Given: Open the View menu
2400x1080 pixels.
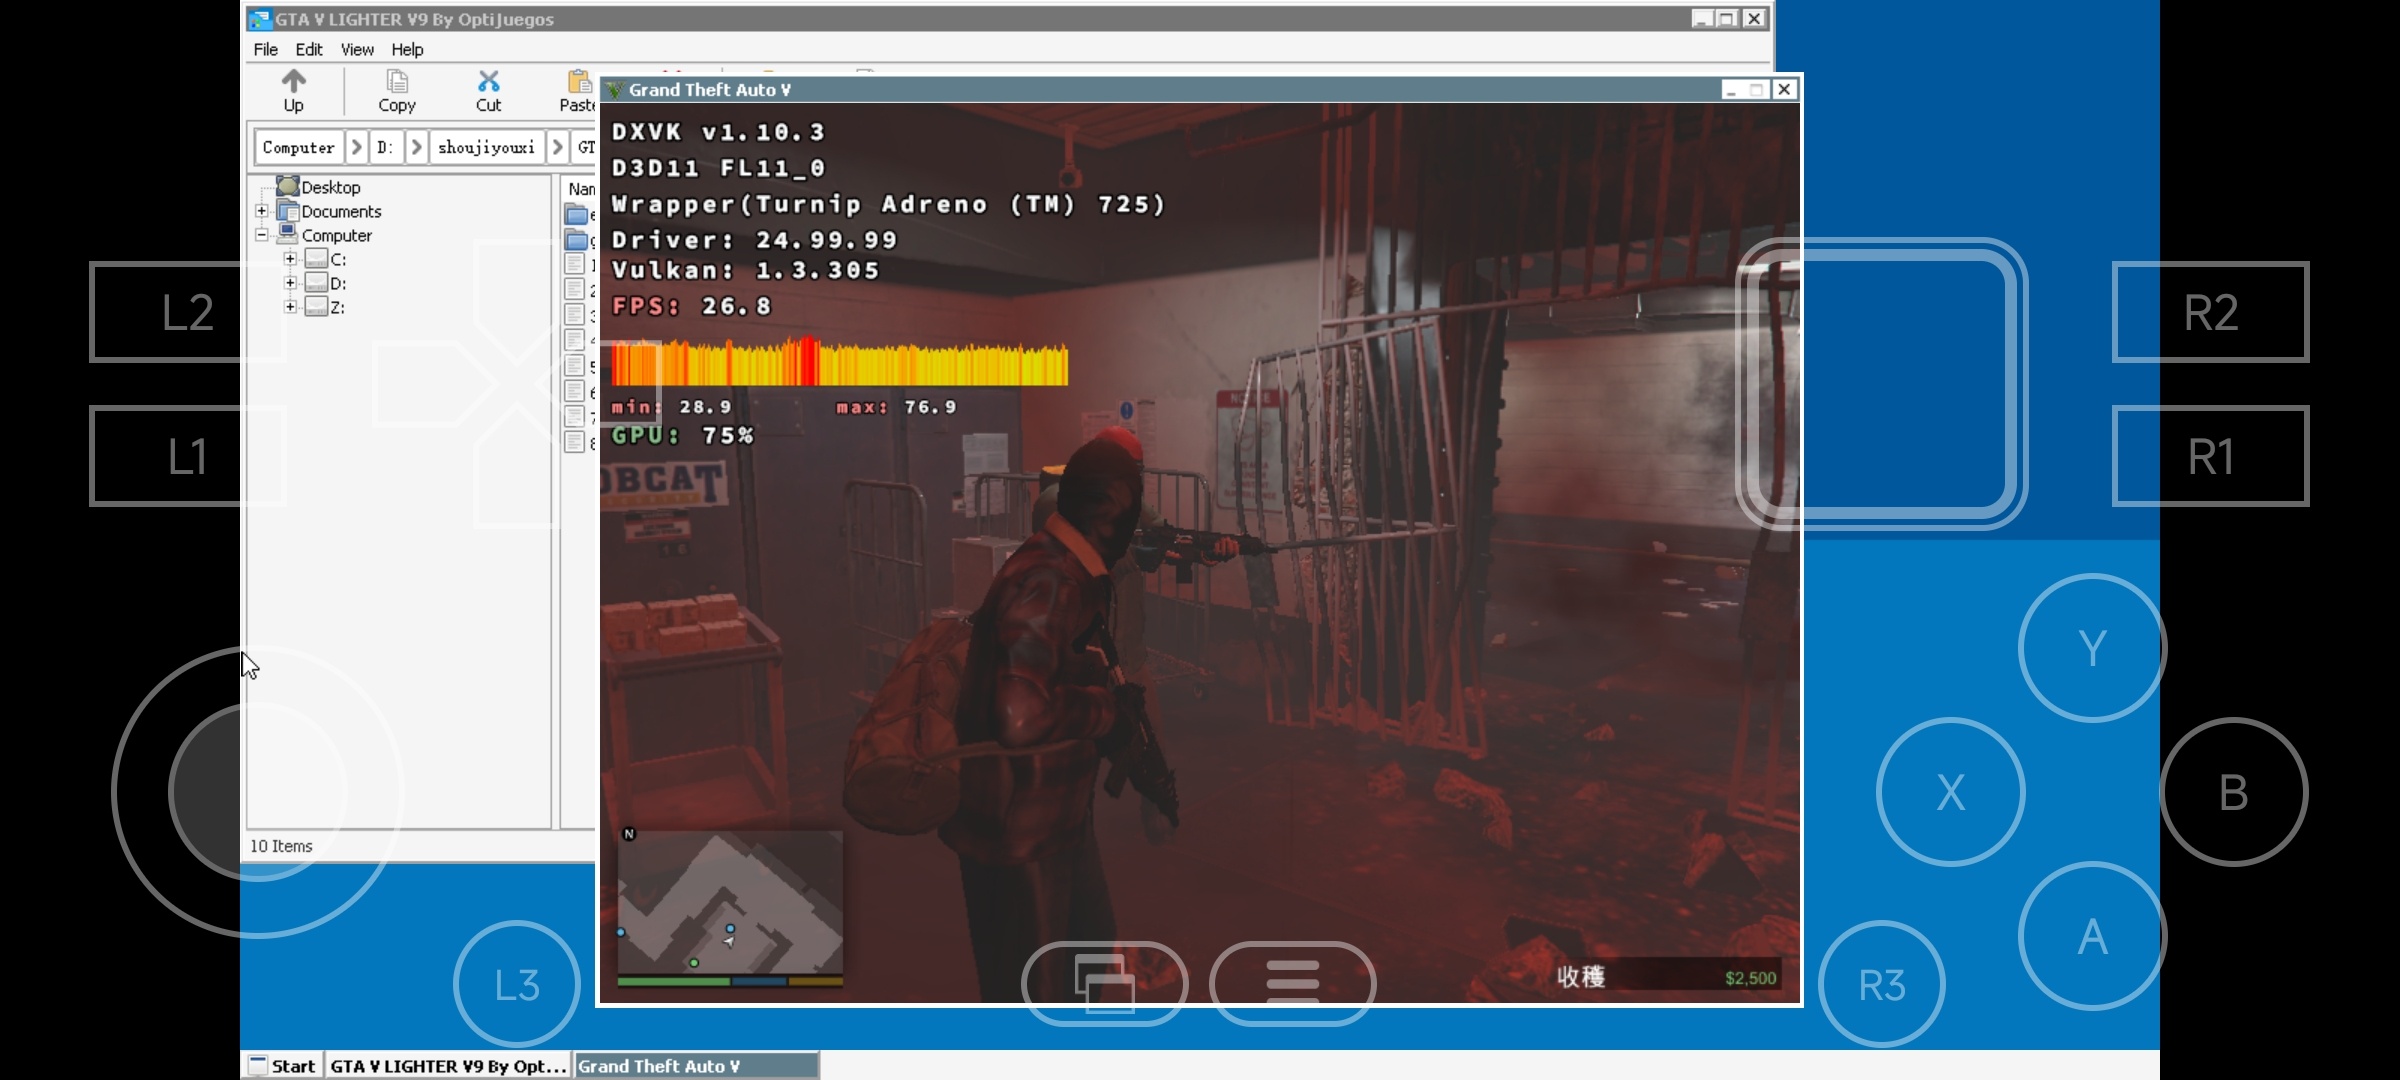Looking at the screenshot, I should click(357, 49).
